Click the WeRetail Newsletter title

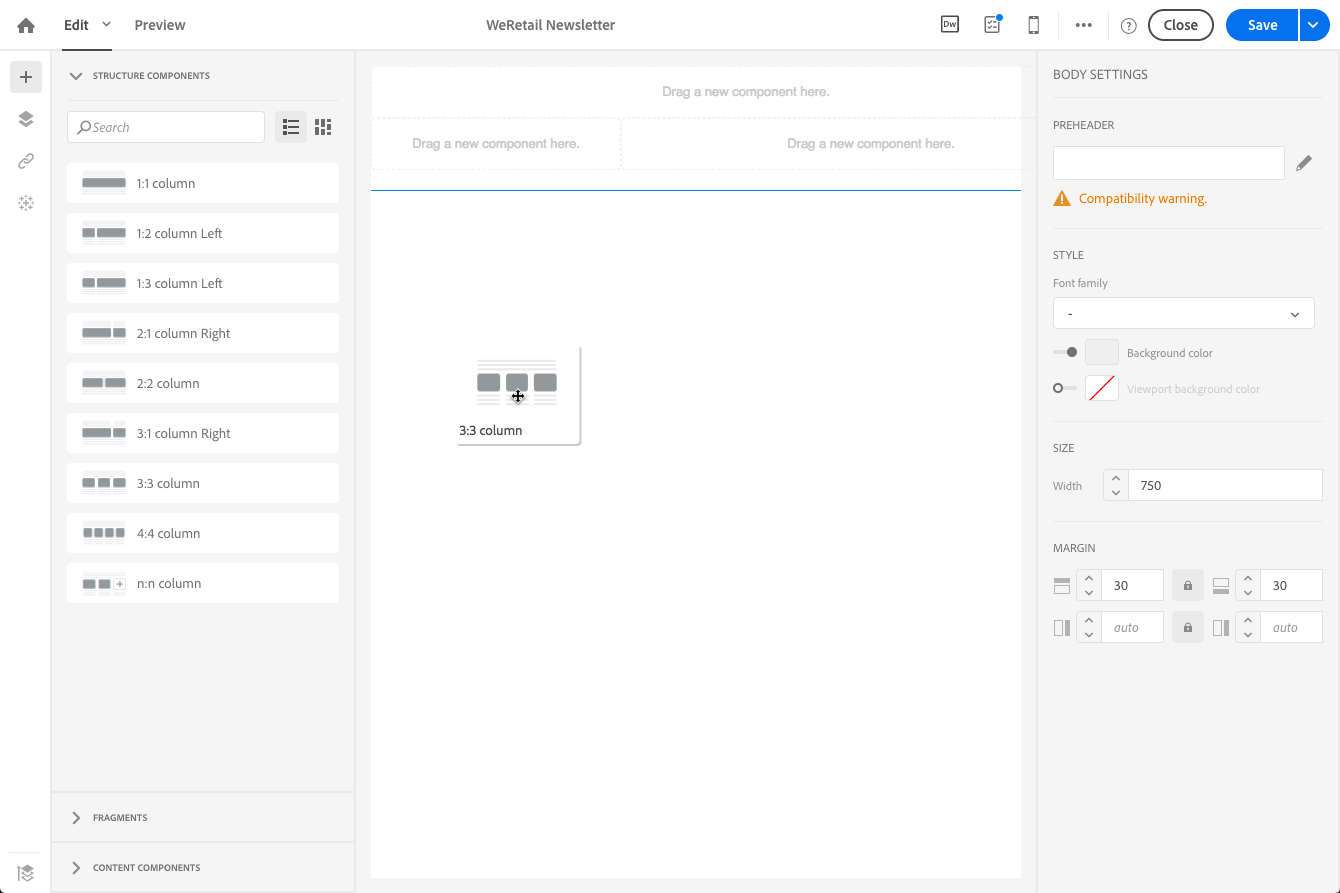[x=550, y=25]
